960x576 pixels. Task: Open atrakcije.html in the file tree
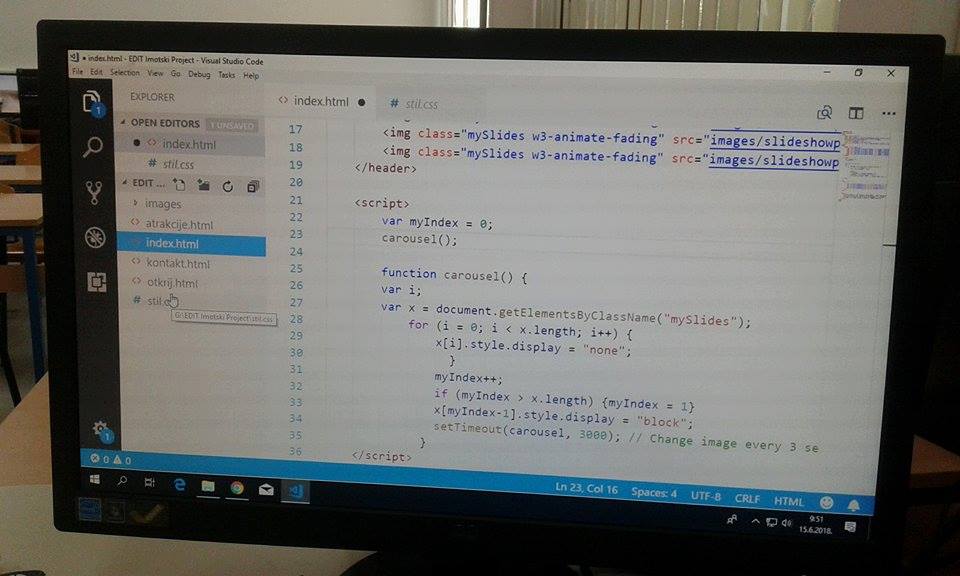pos(179,225)
